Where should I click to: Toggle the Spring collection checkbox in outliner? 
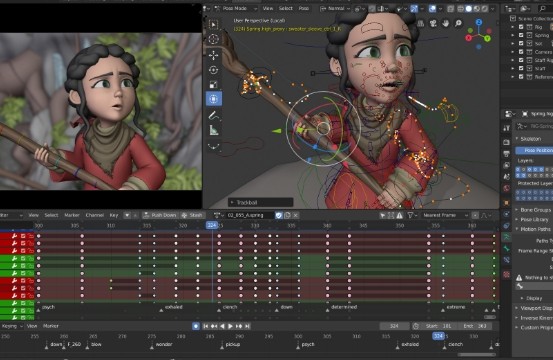pyautogui.click(x=521, y=35)
